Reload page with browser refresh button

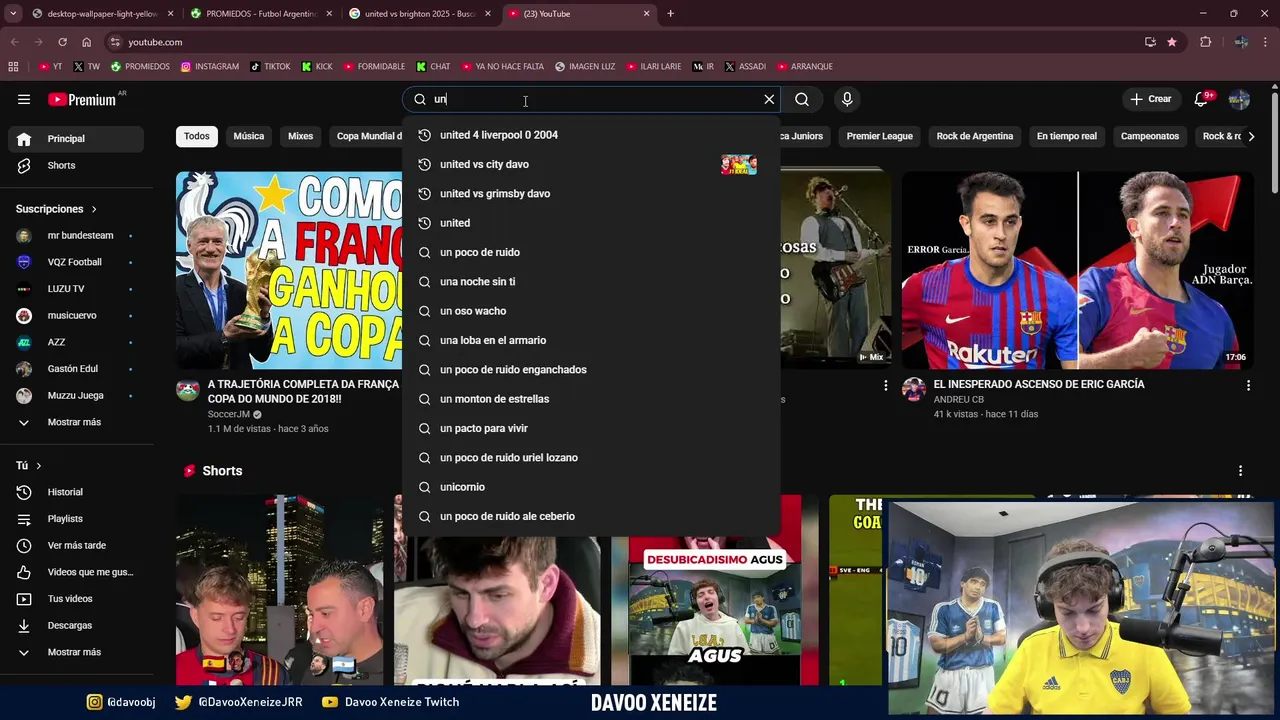click(x=62, y=42)
